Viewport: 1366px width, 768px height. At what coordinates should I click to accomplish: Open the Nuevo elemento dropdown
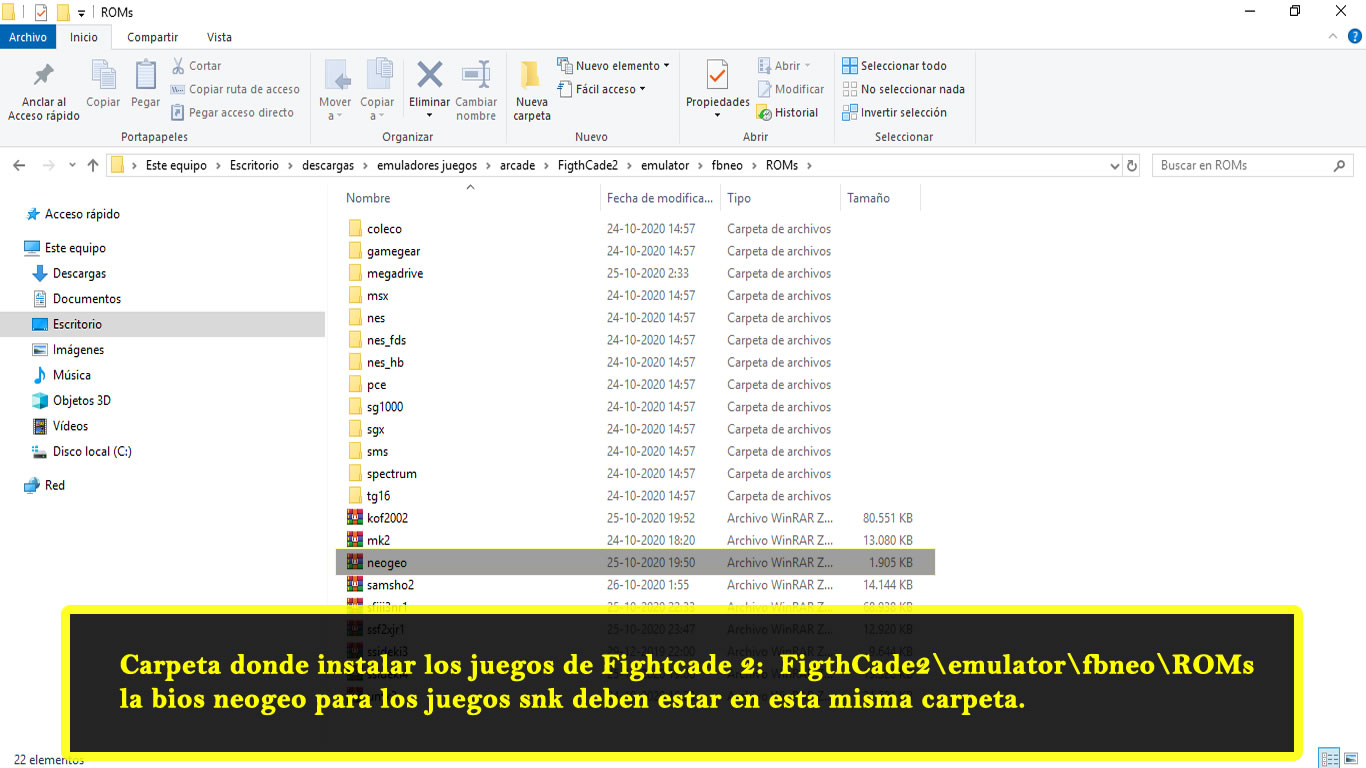click(613, 66)
